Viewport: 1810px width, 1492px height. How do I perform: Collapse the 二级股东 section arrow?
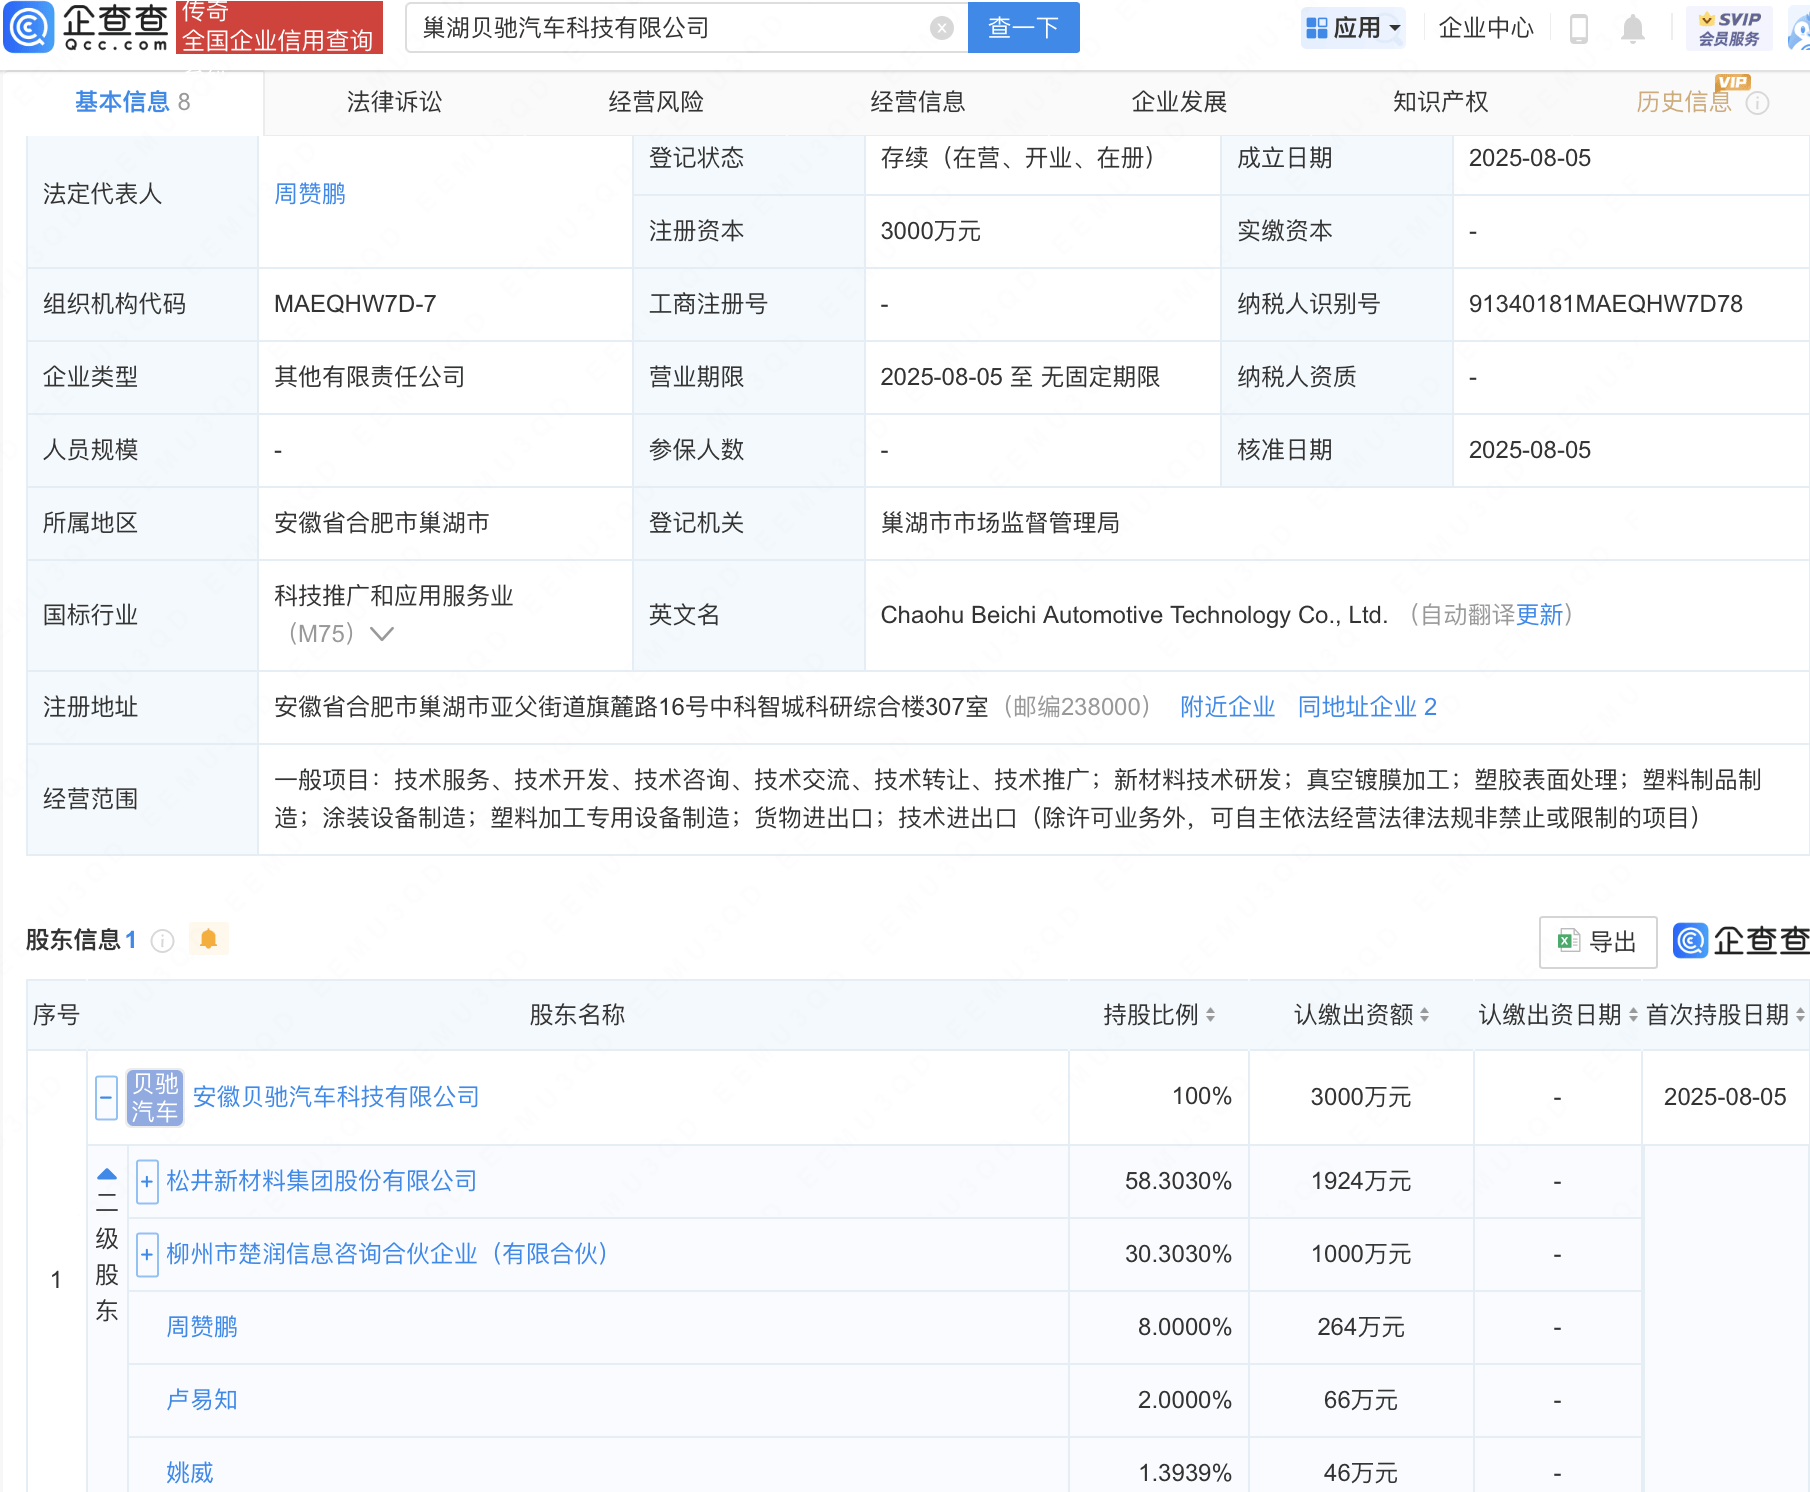point(107,1174)
